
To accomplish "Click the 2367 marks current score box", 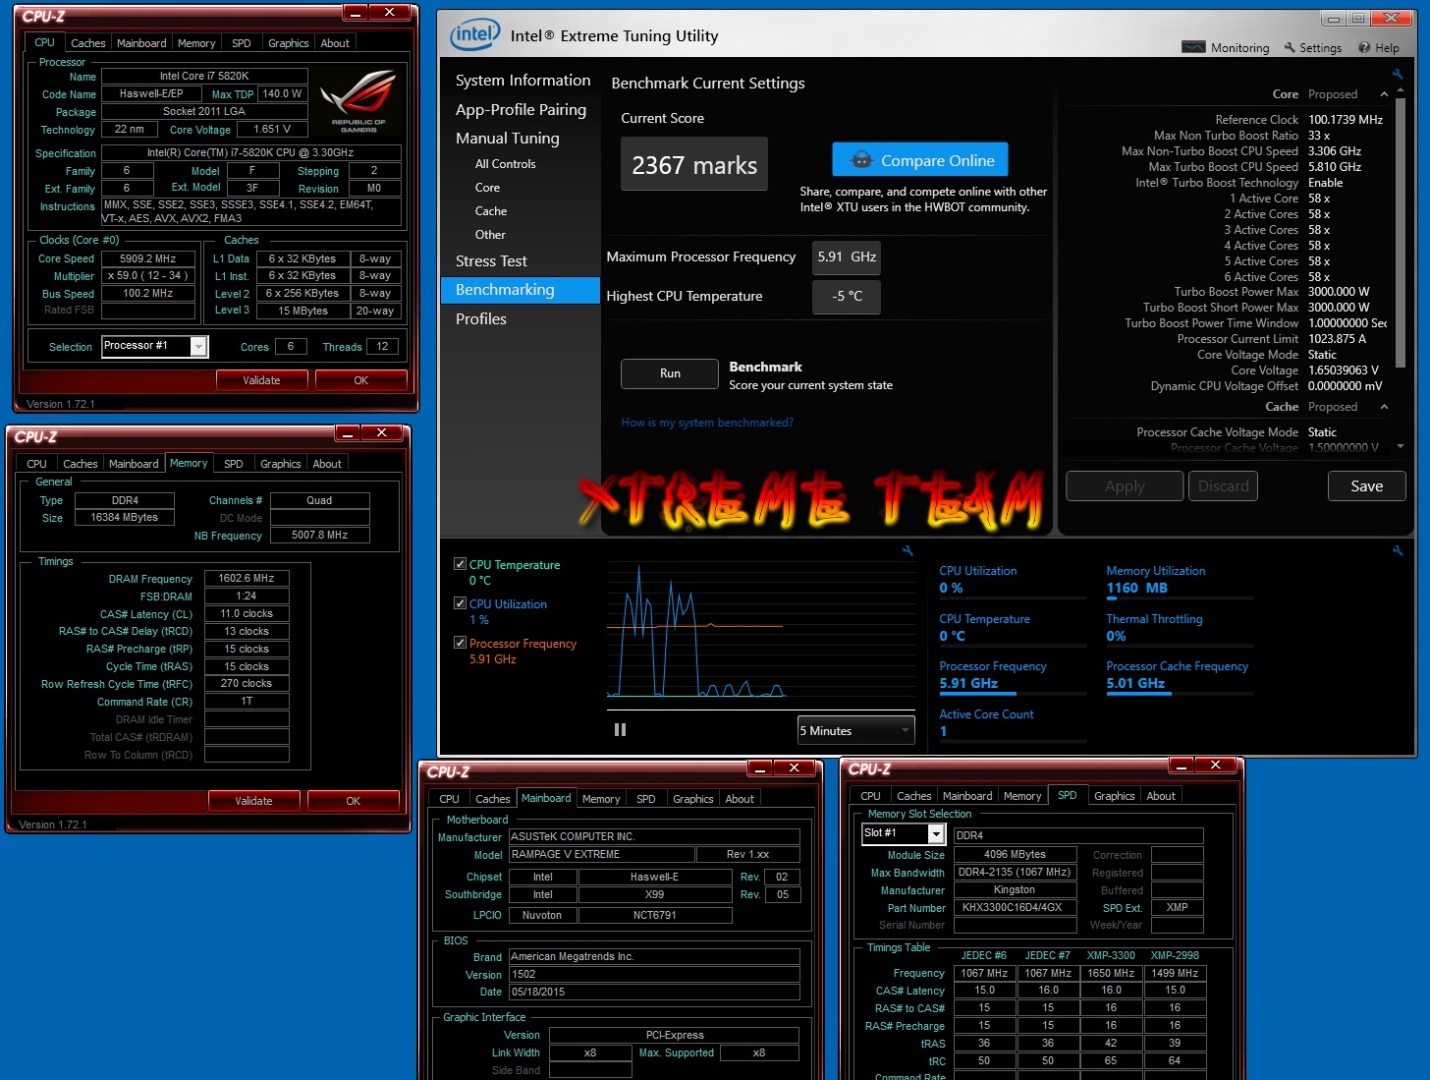I will pyautogui.click(x=694, y=164).
